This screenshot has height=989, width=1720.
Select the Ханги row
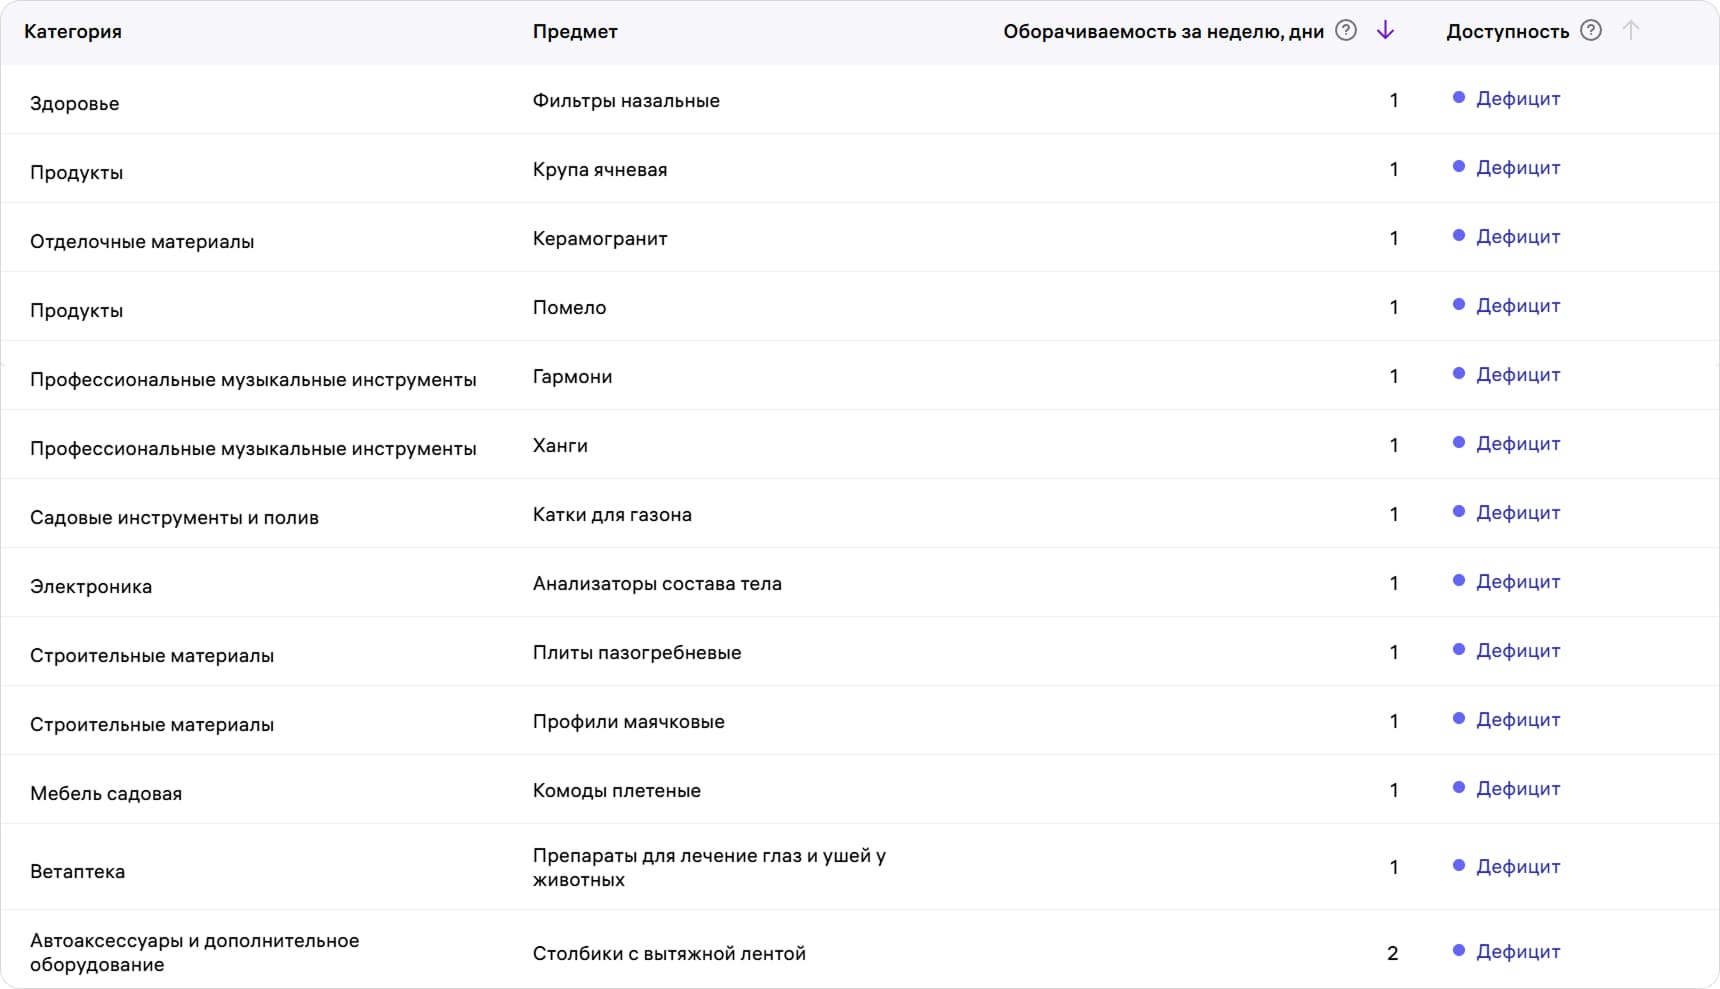(x=560, y=445)
